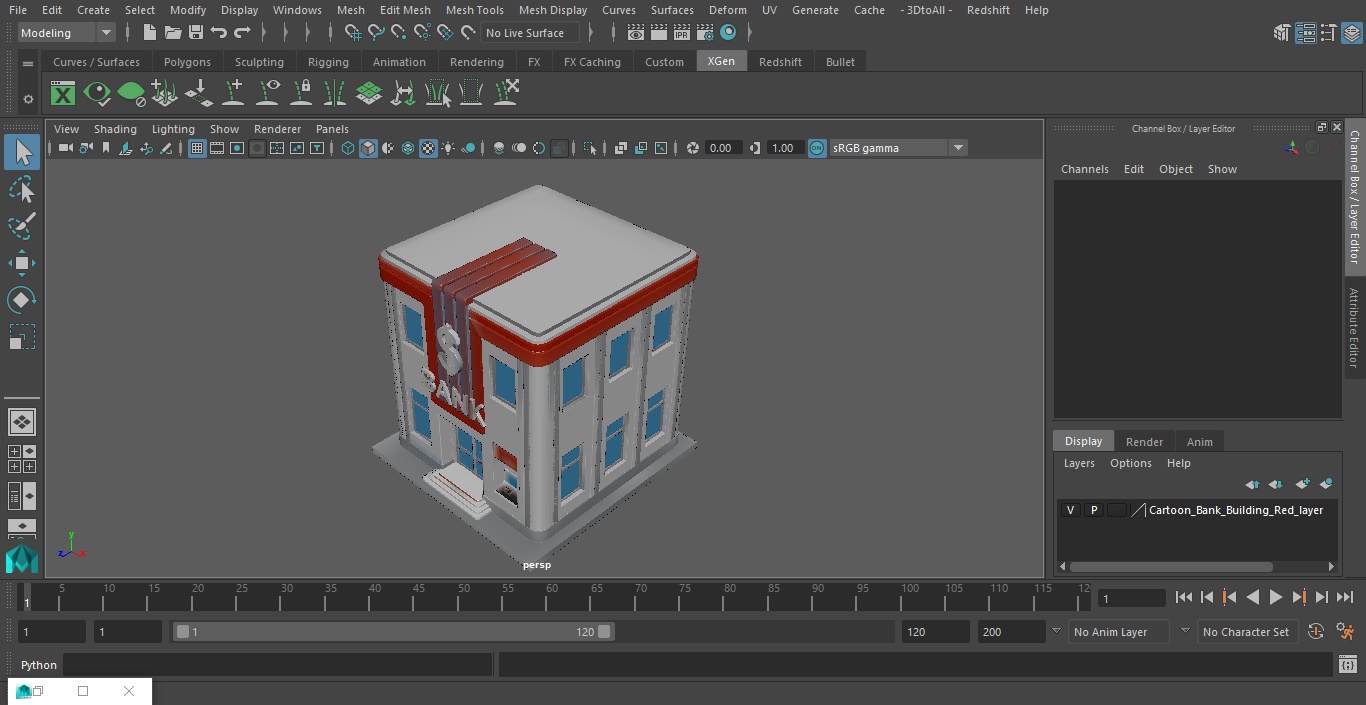Screen dimensions: 1366x705
Task: Switch Python command language toggle
Action: click(39, 665)
